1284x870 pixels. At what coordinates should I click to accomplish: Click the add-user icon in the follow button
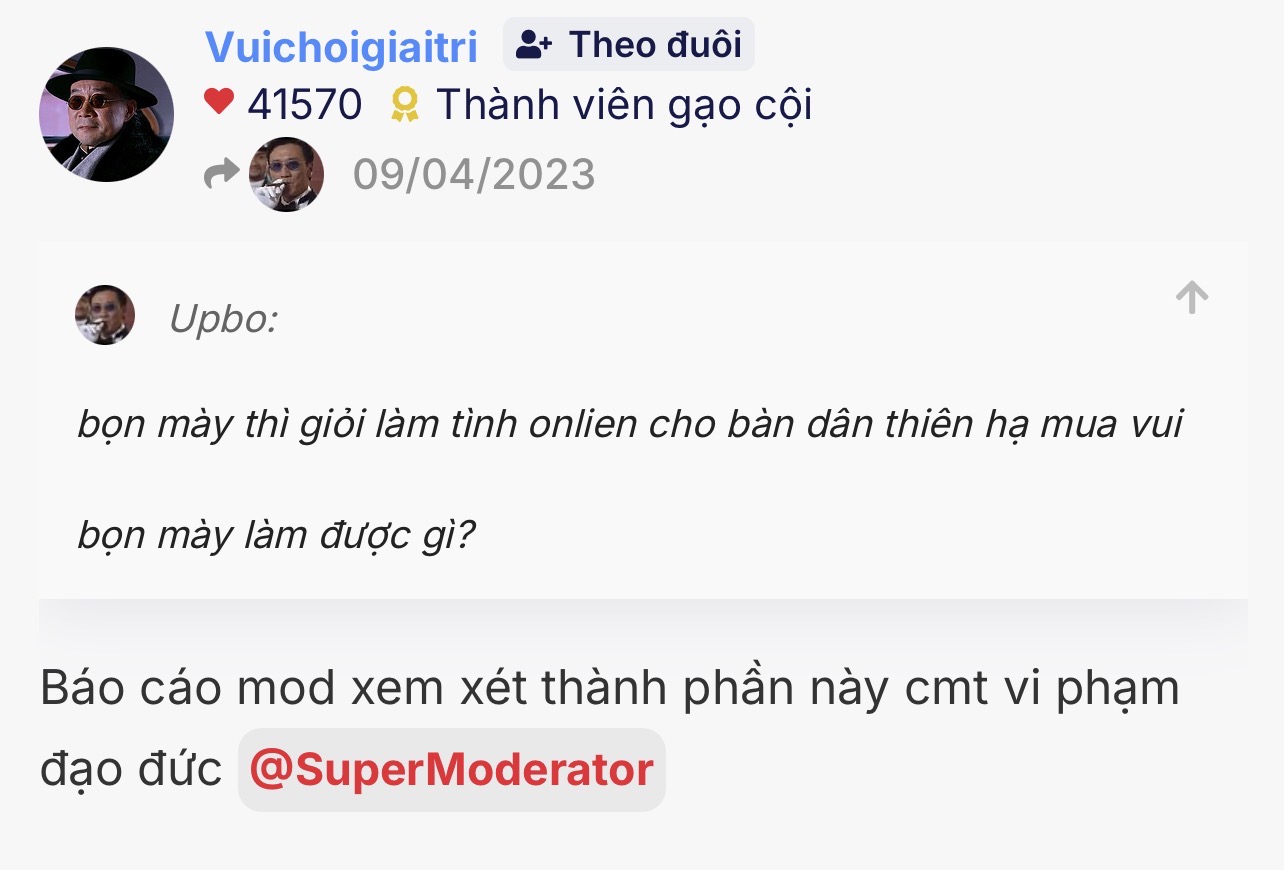[535, 45]
